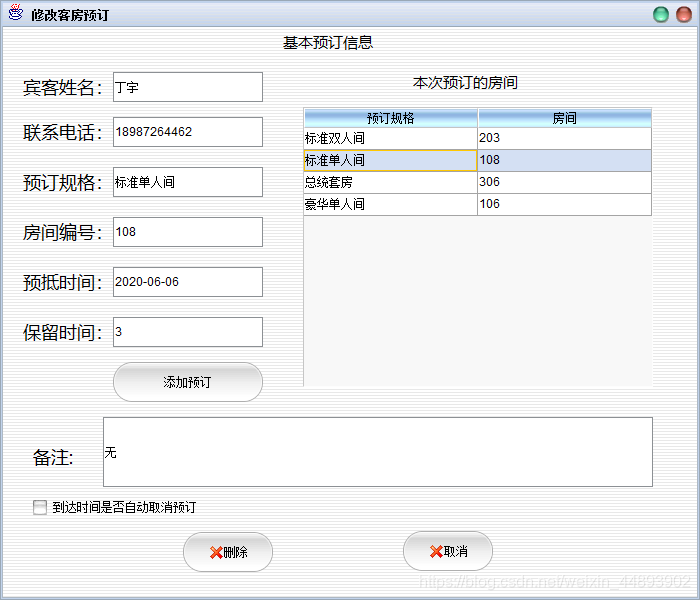Focus the 宾客姓名 input field
The width and height of the screenshot is (700, 600).
click(188, 87)
